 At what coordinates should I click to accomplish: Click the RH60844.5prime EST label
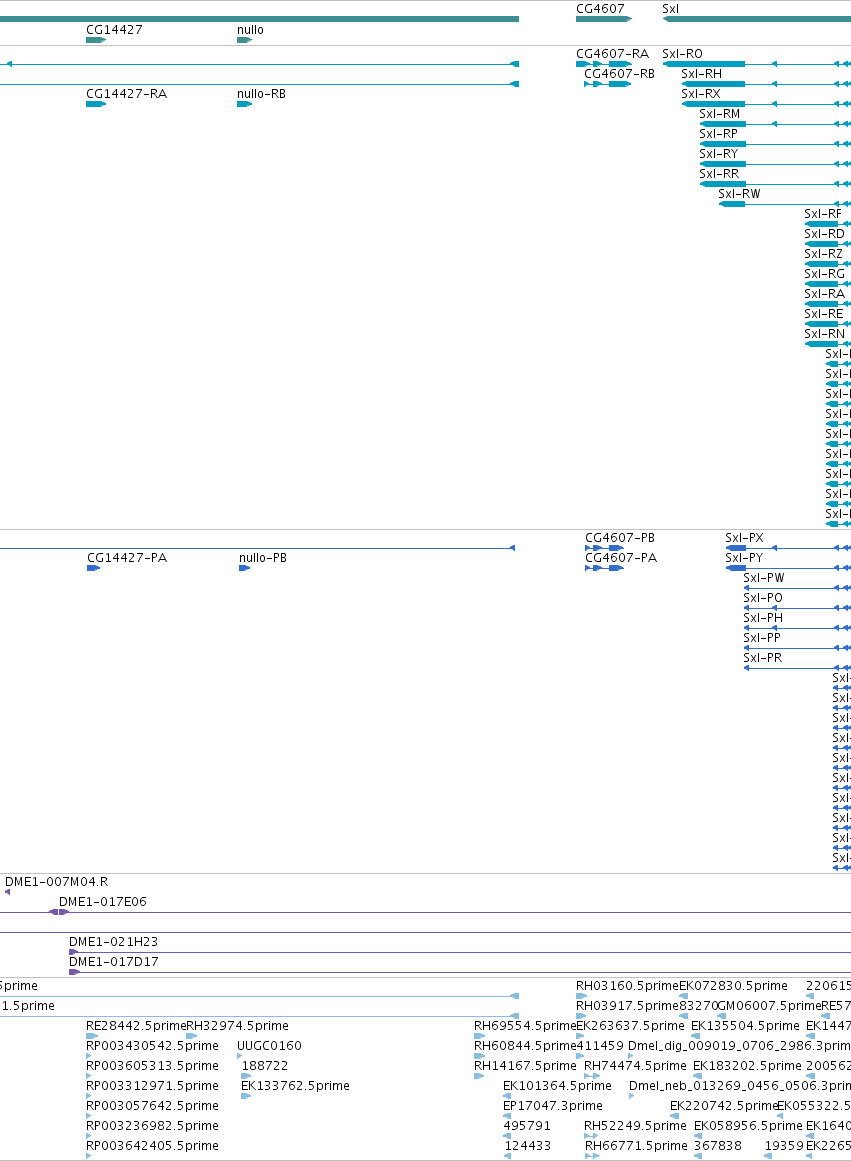[x=524, y=1046]
